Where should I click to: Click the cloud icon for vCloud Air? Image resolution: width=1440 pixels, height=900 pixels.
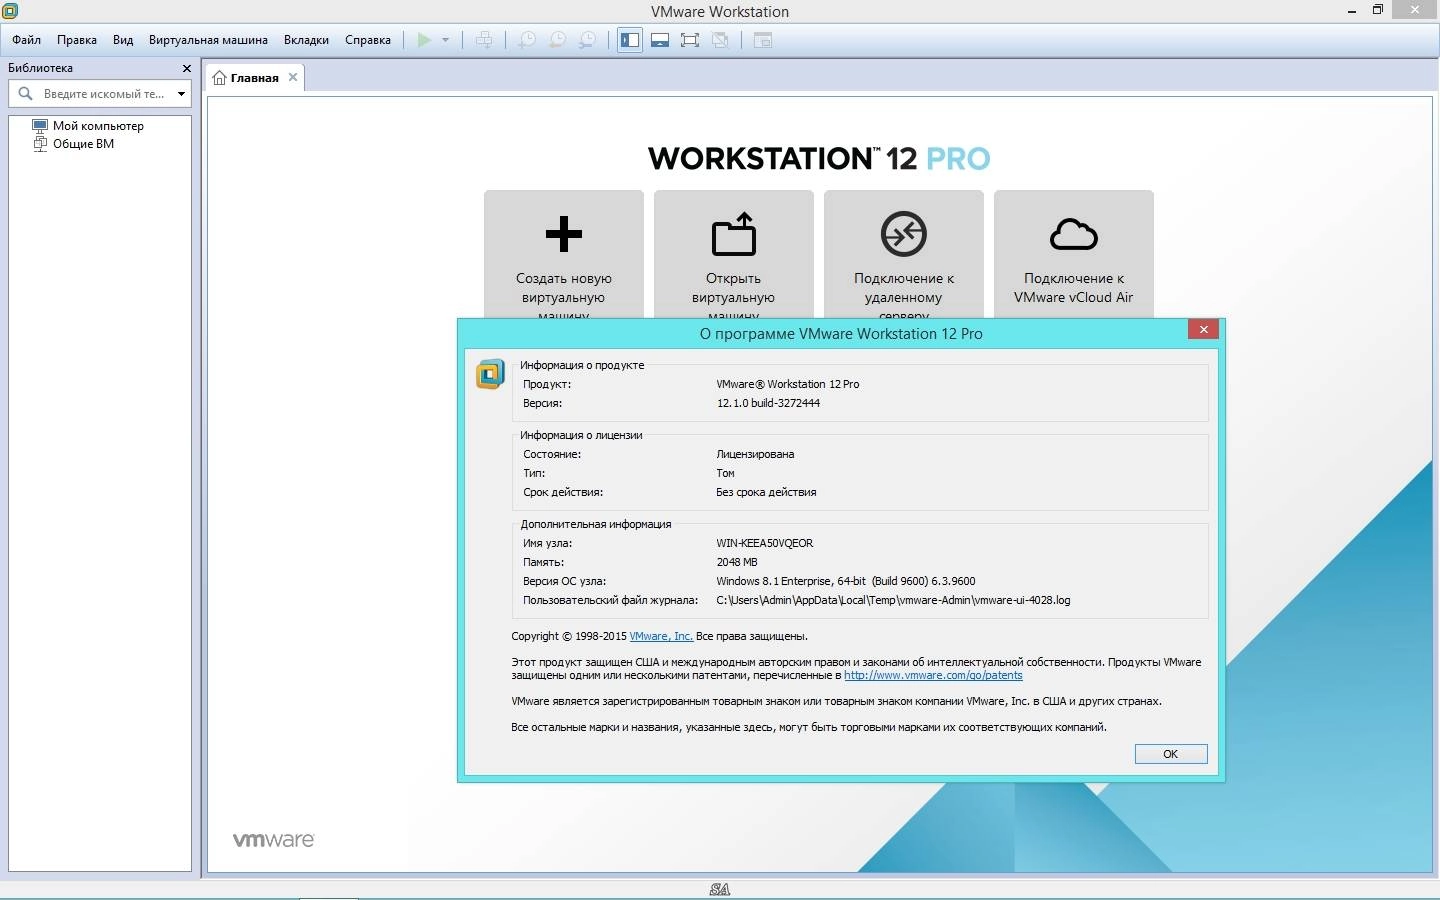[1074, 234]
